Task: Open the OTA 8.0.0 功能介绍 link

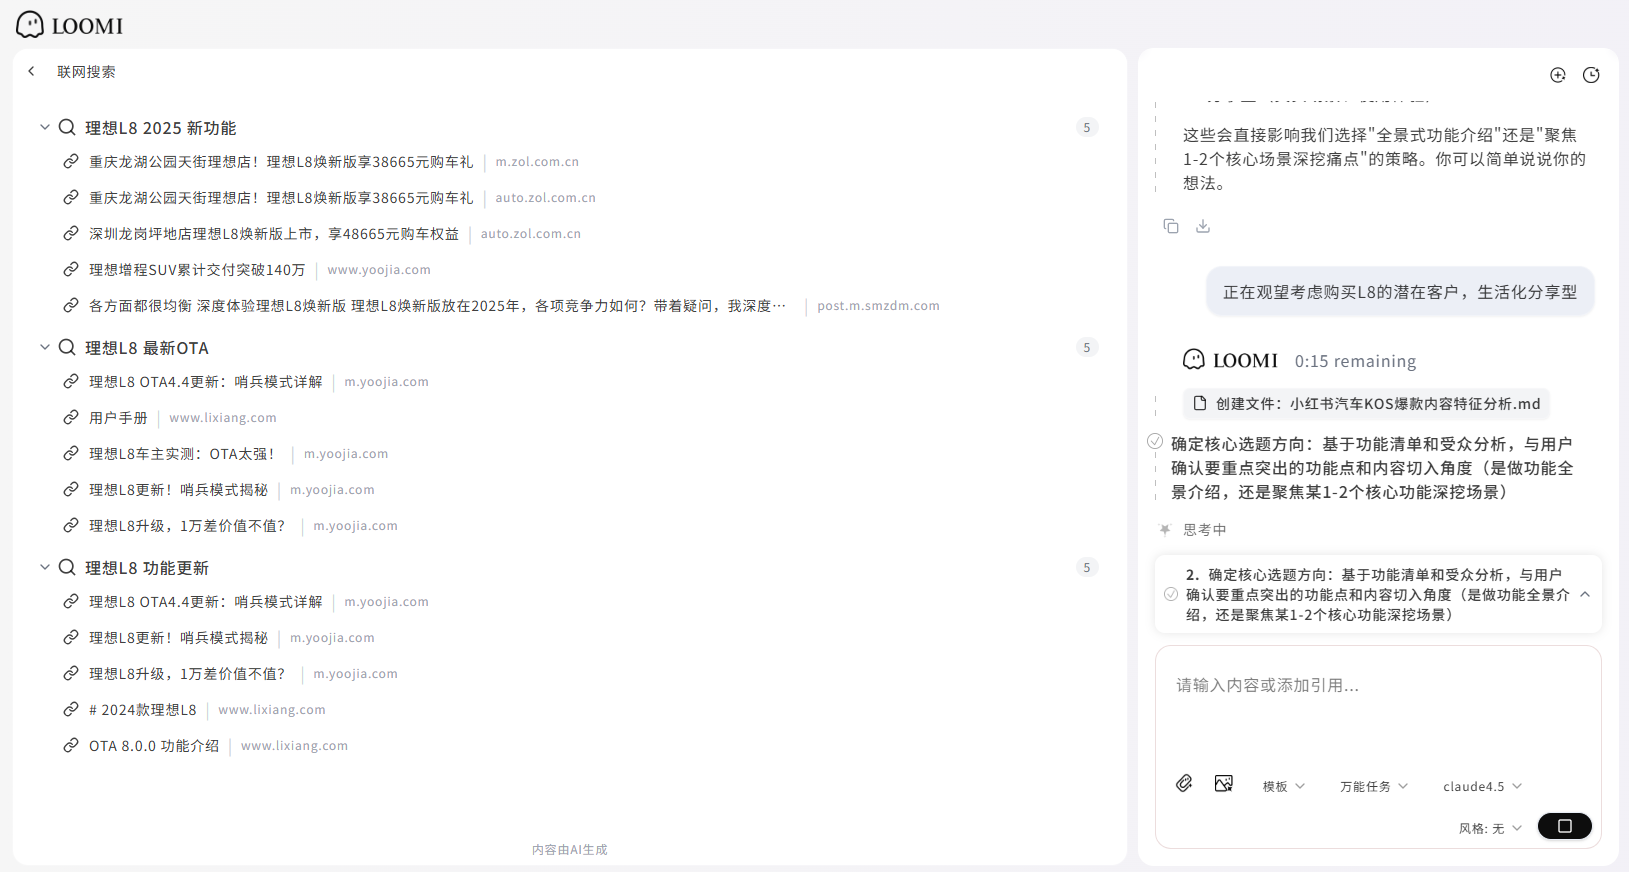Action: click(154, 746)
